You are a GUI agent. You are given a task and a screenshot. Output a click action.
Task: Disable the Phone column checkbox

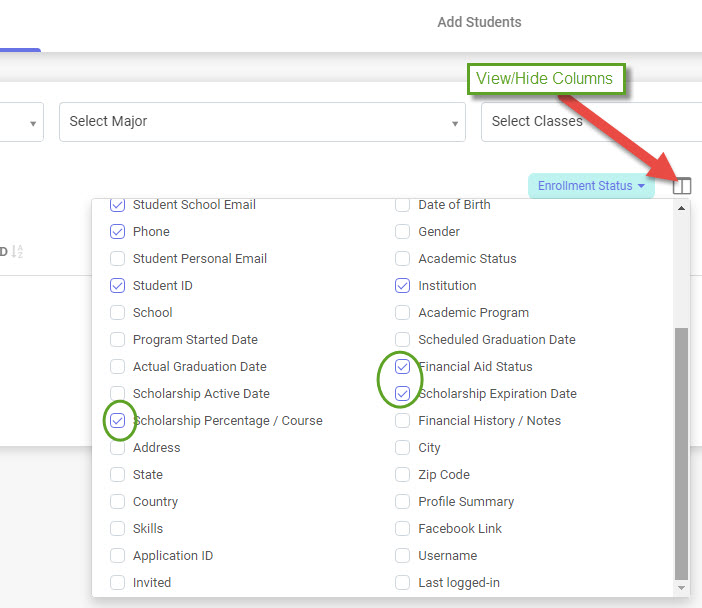point(117,232)
